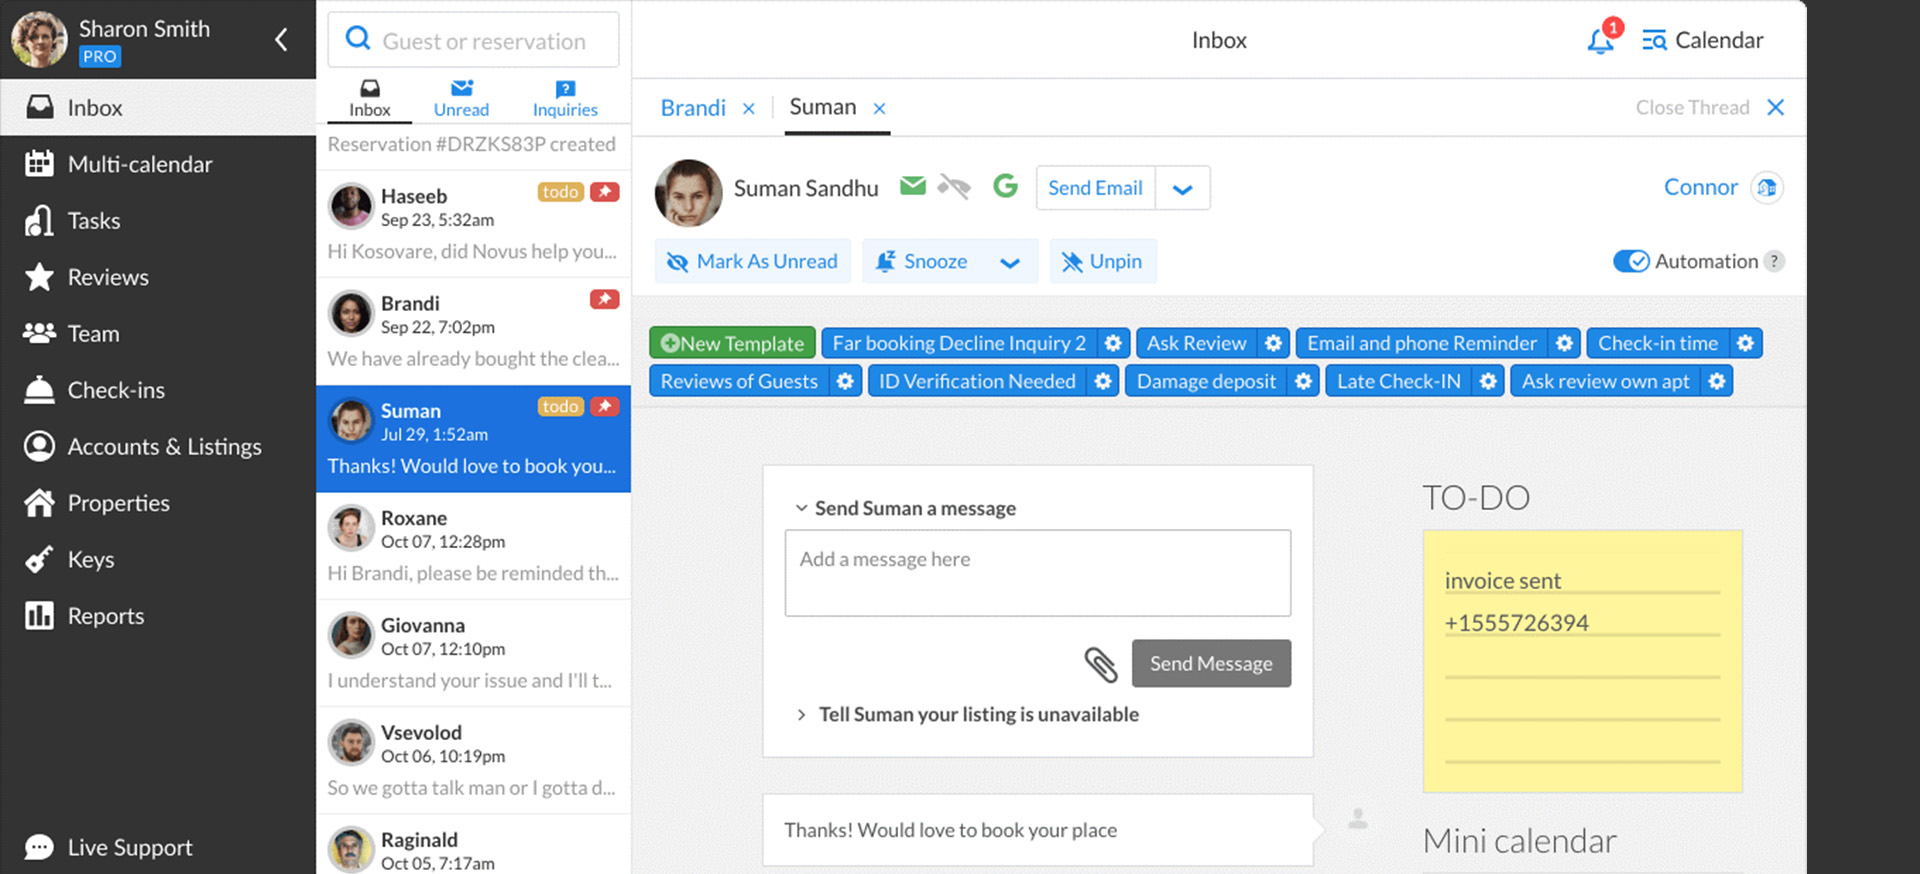Click the Send Message button
The height and width of the screenshot is (874, 1920).
pyautogui.click(x=1211, y=663)
